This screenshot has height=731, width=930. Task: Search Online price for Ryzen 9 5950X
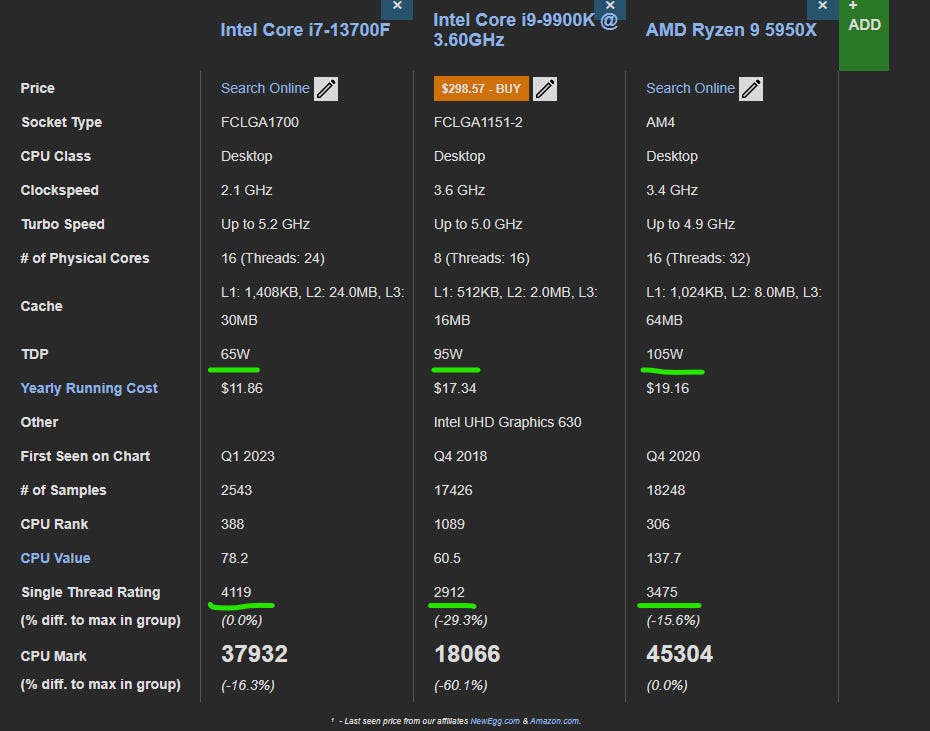[690, 88]
